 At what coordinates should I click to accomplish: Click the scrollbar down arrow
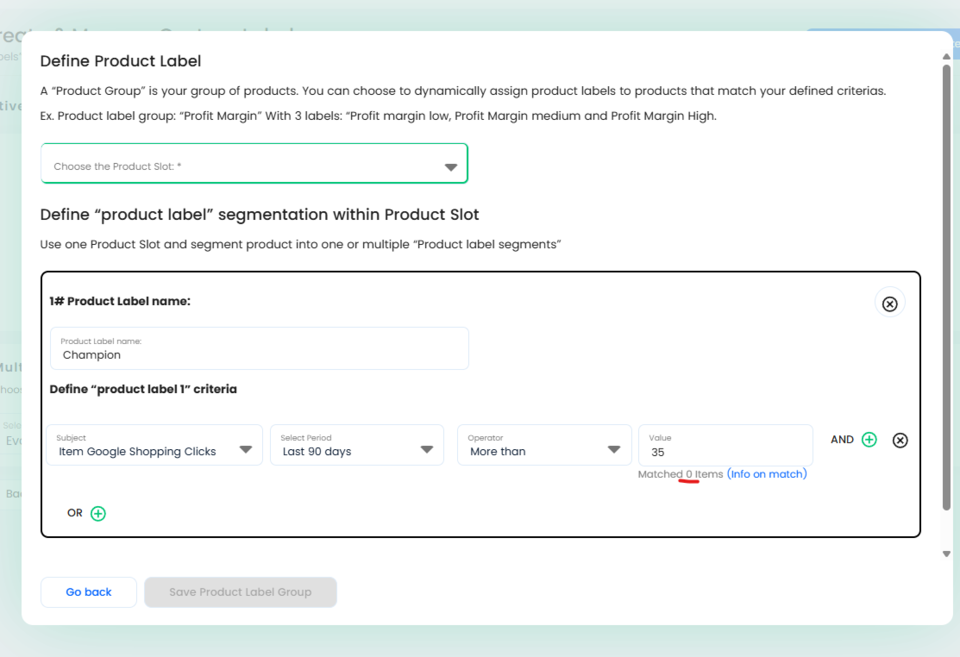(x=947, y=554)
